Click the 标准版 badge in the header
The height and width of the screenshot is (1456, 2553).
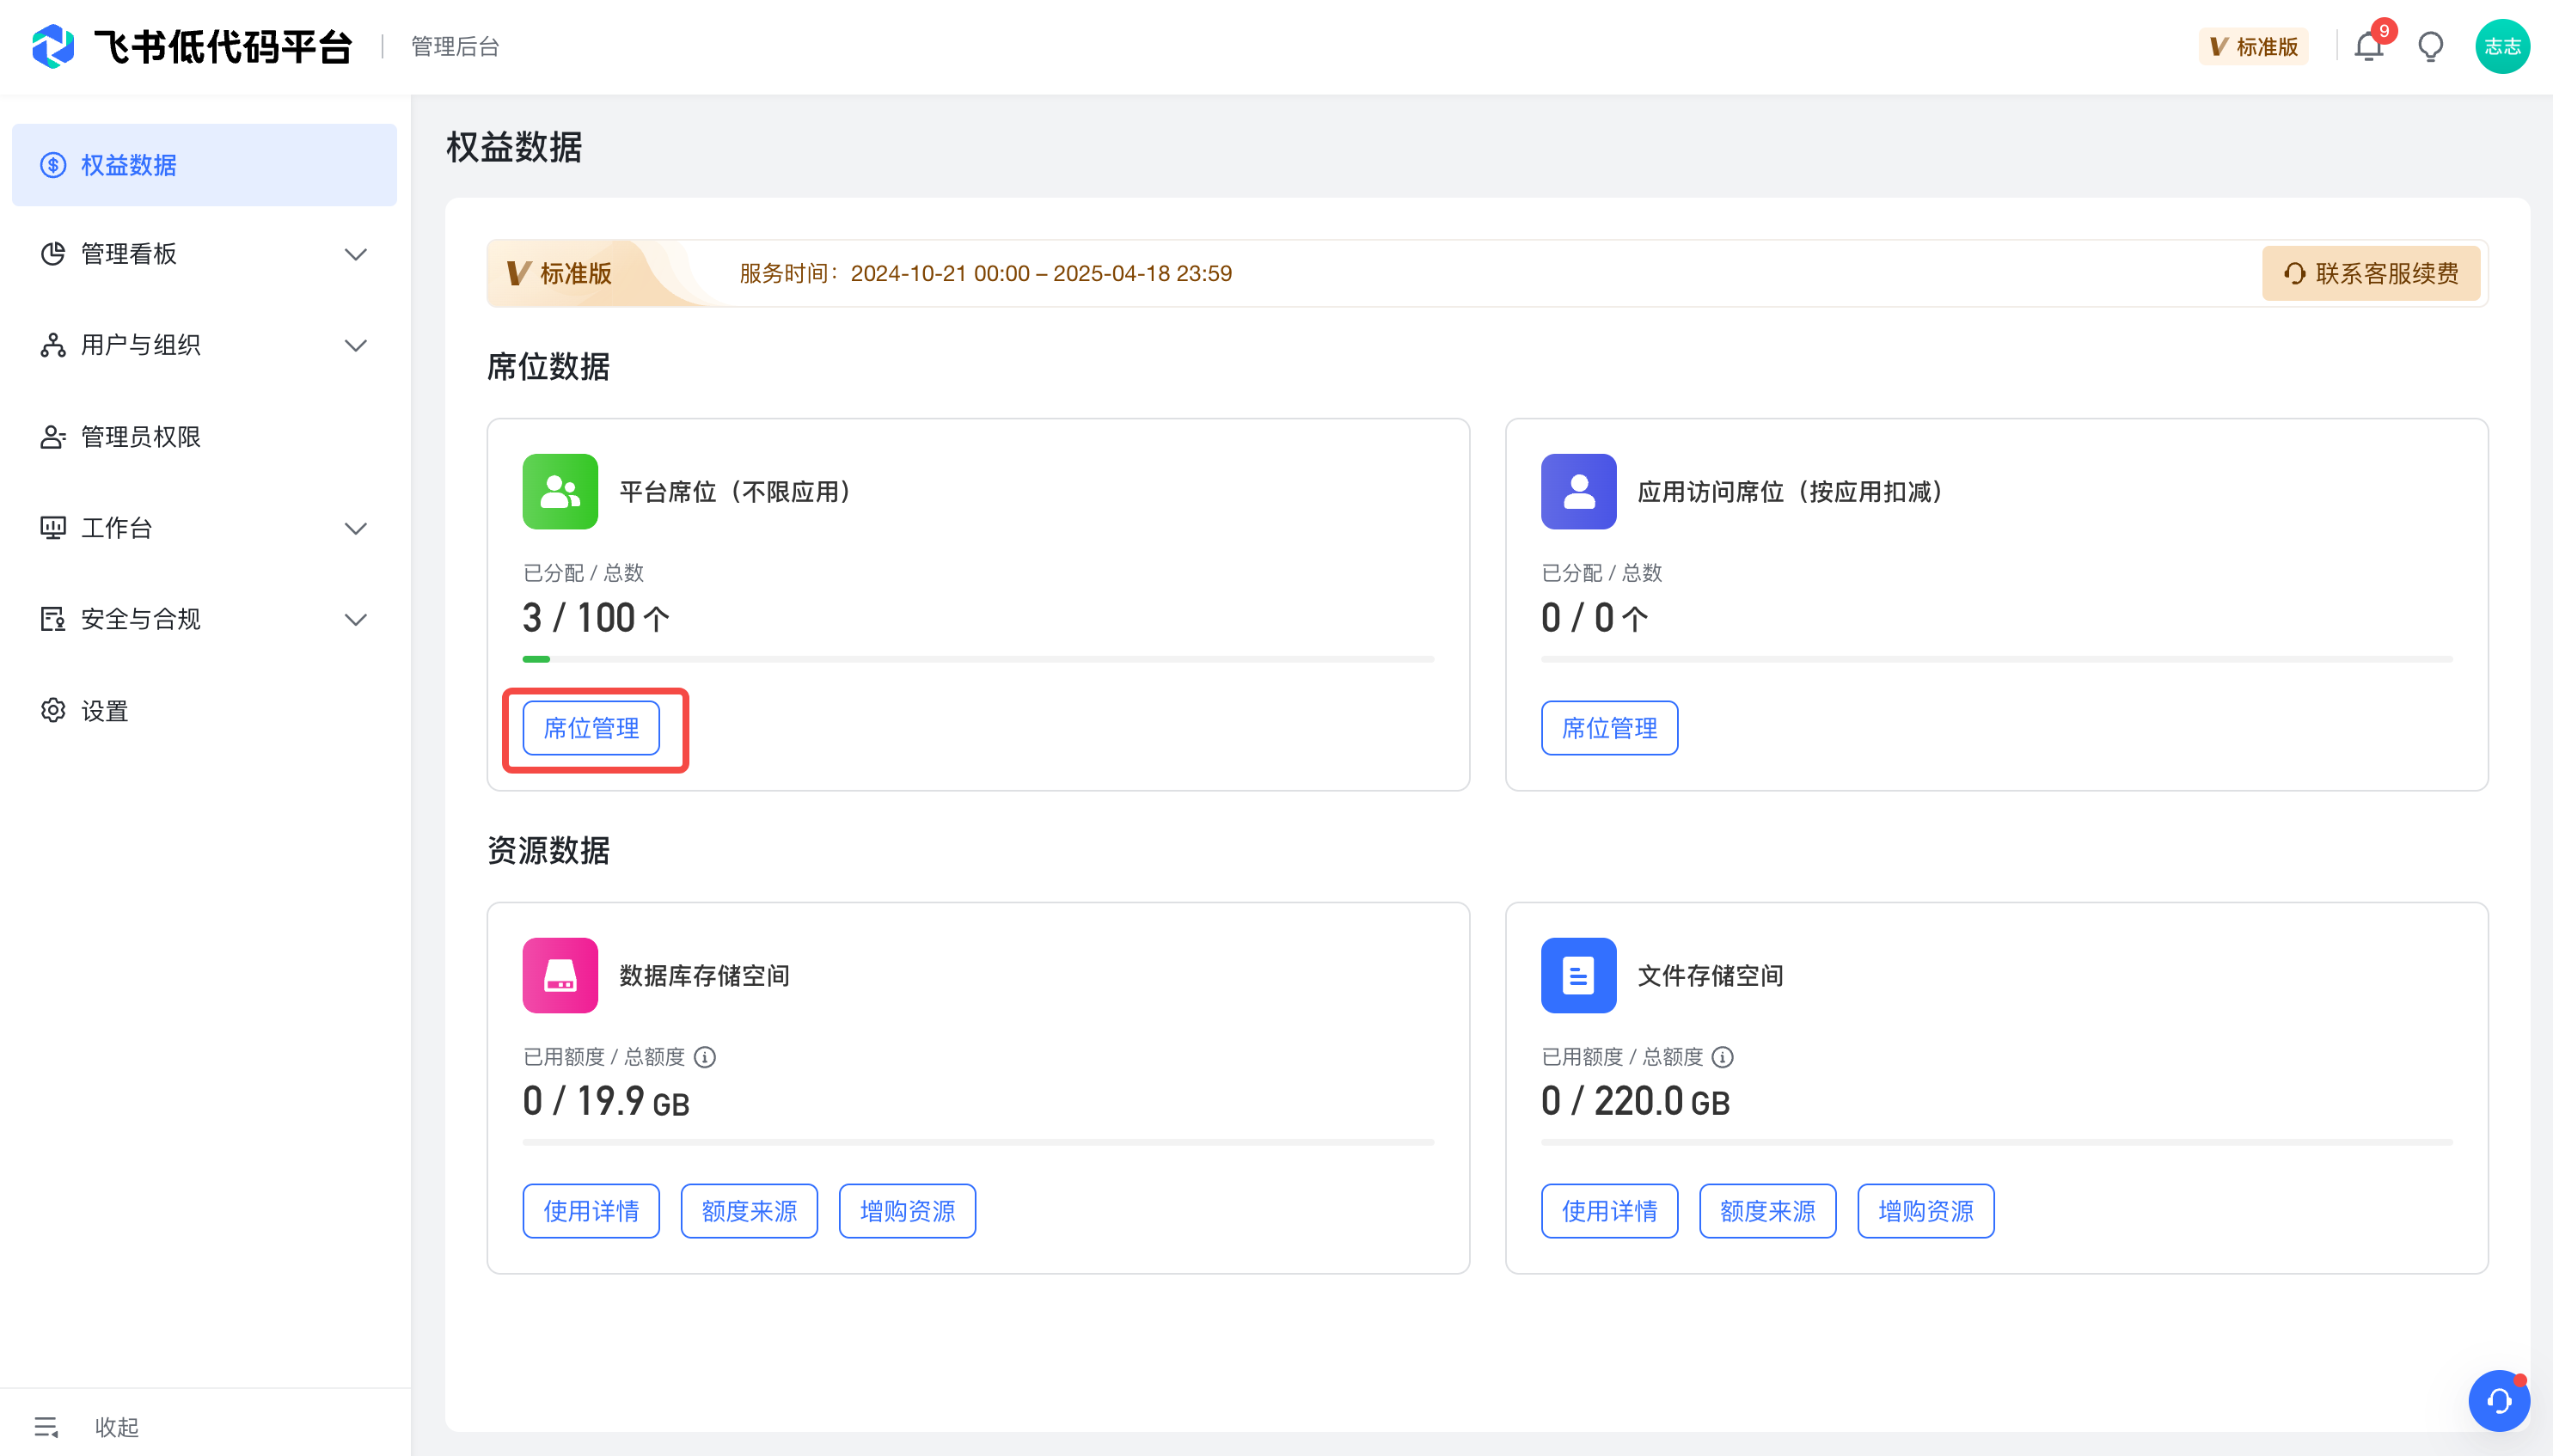tap(2253, 47)
